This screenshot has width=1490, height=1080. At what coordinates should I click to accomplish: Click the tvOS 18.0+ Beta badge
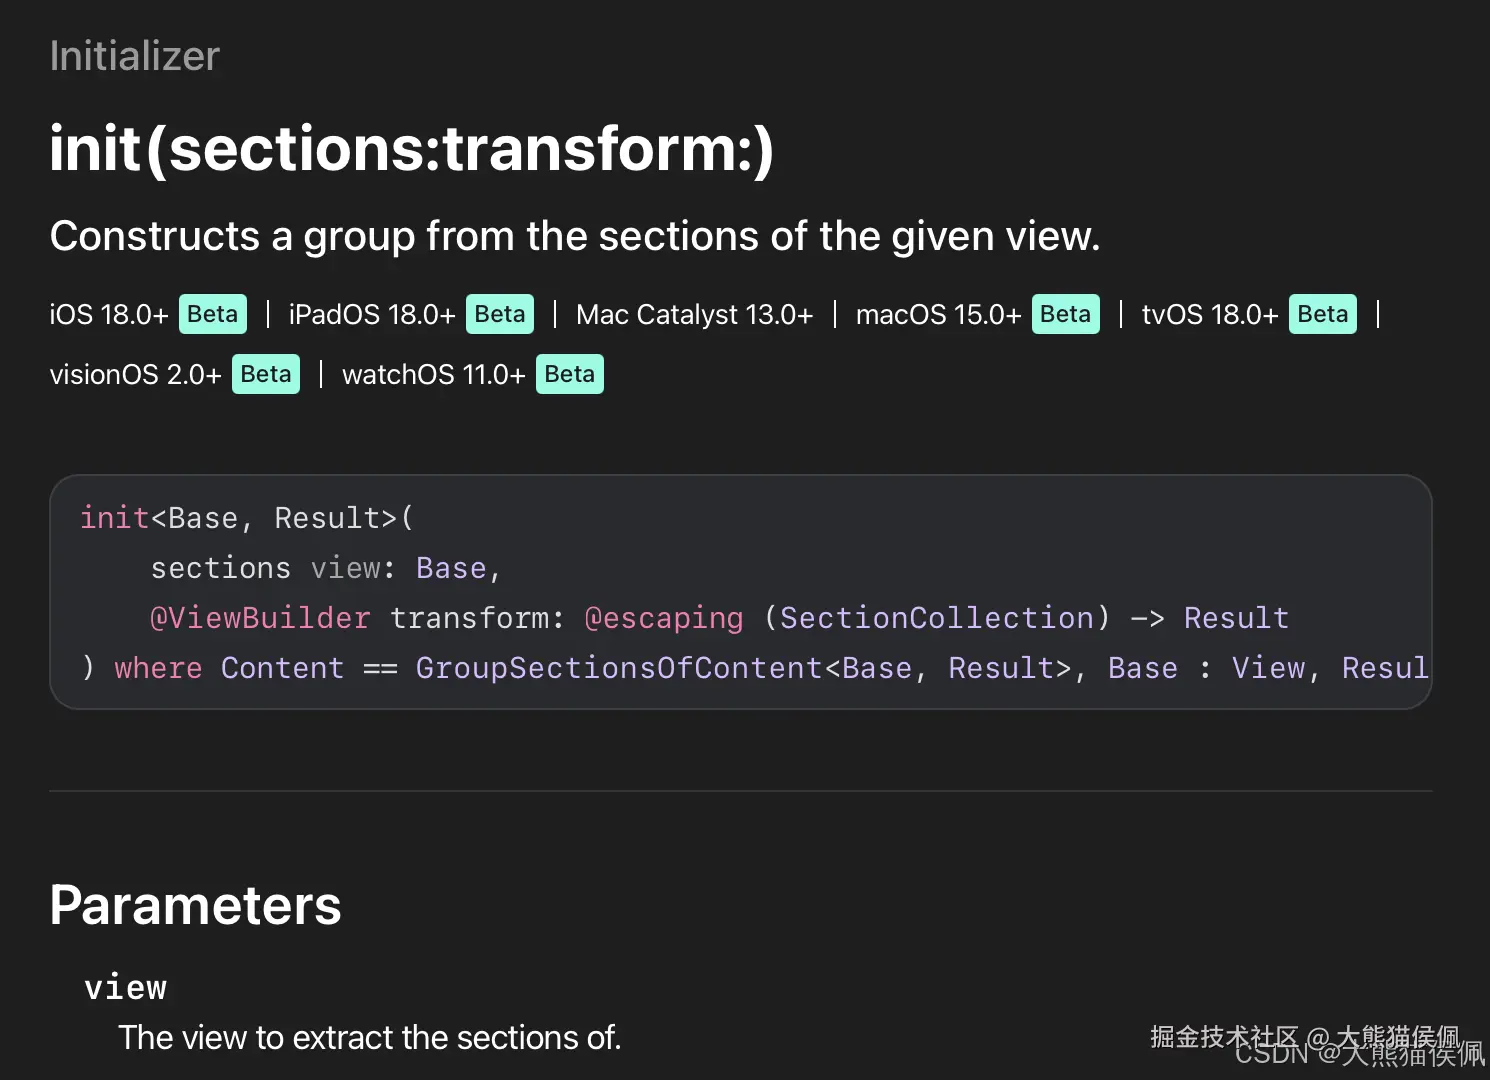point(1322,314)
